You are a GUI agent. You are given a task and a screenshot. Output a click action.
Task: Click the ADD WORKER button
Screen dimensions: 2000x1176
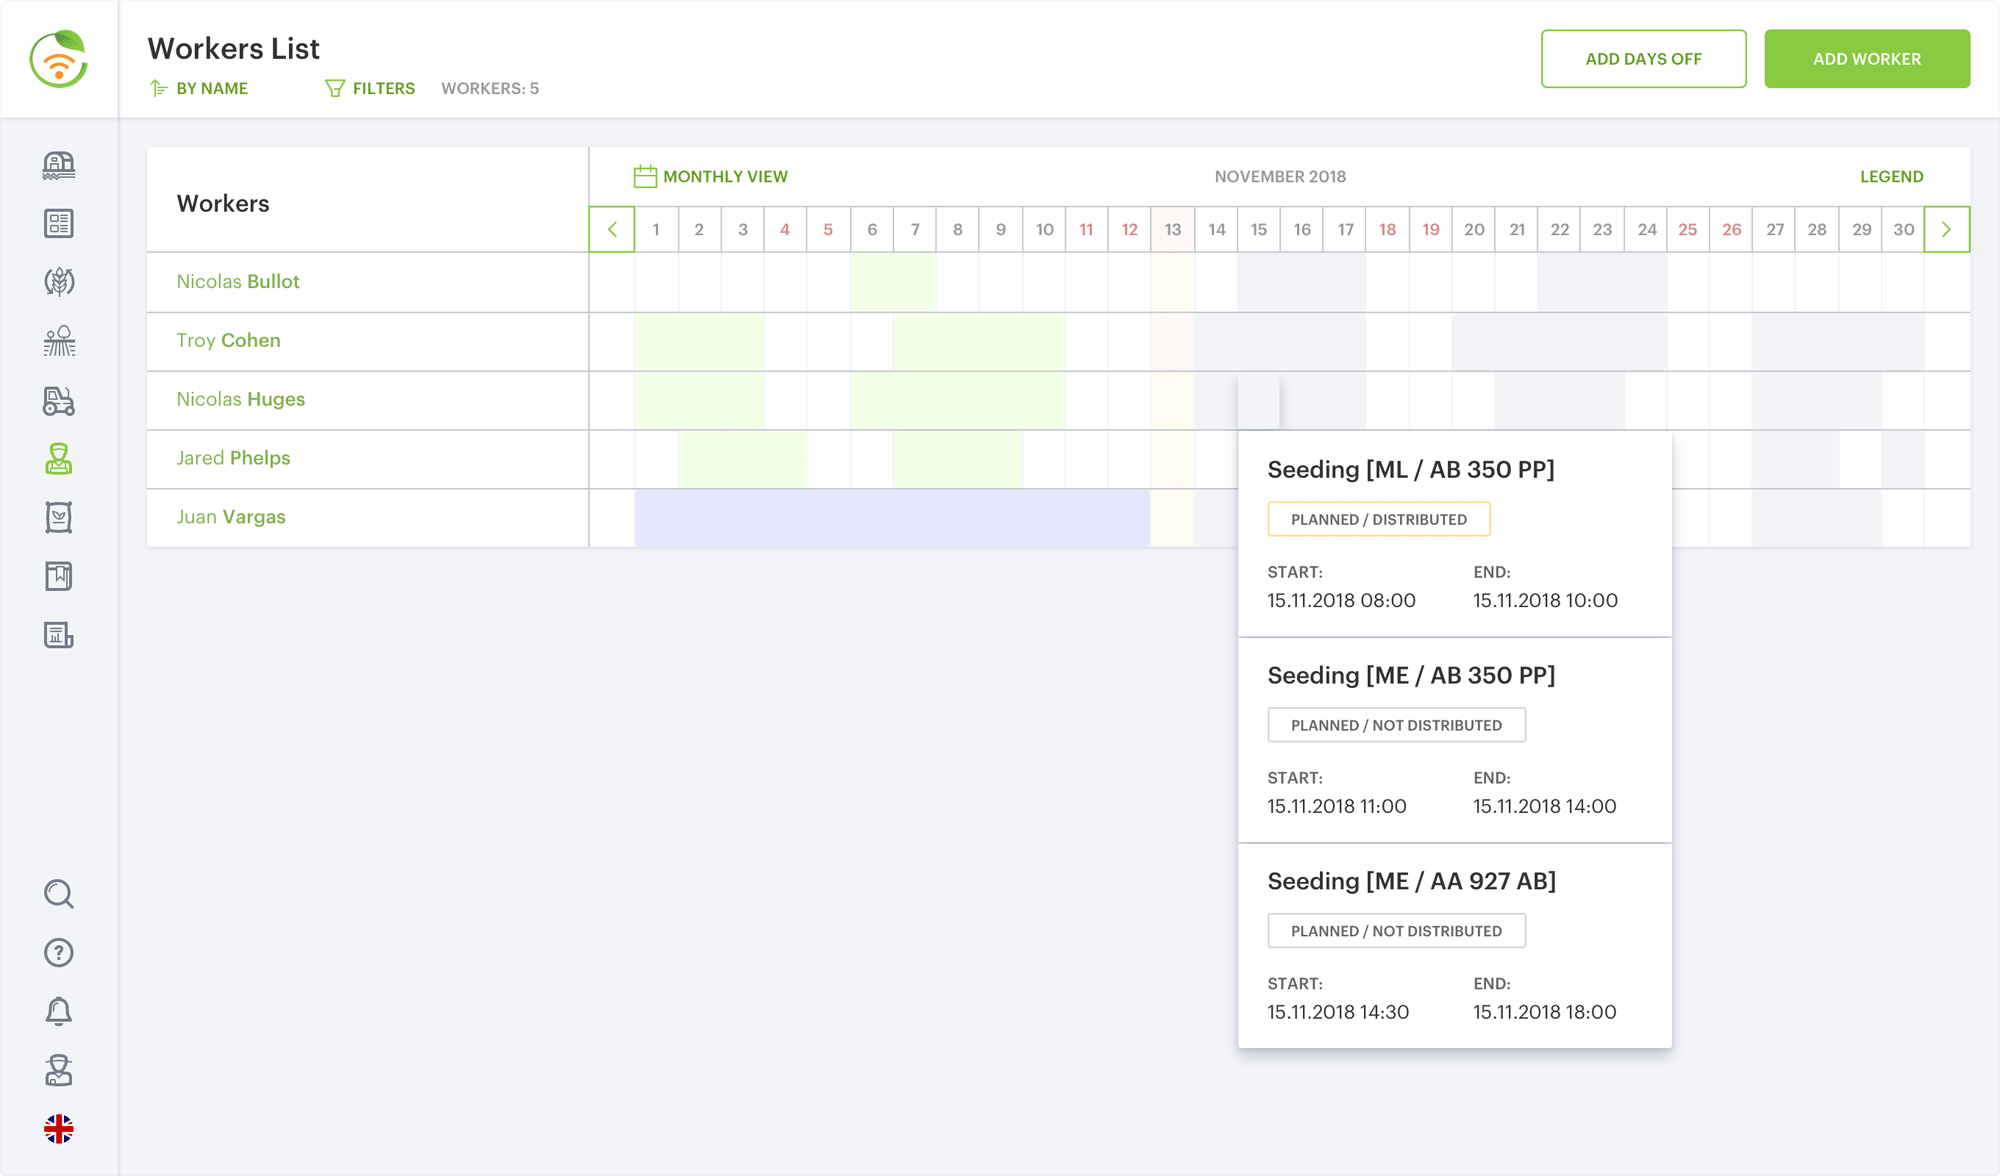[x=1866, y=59]
